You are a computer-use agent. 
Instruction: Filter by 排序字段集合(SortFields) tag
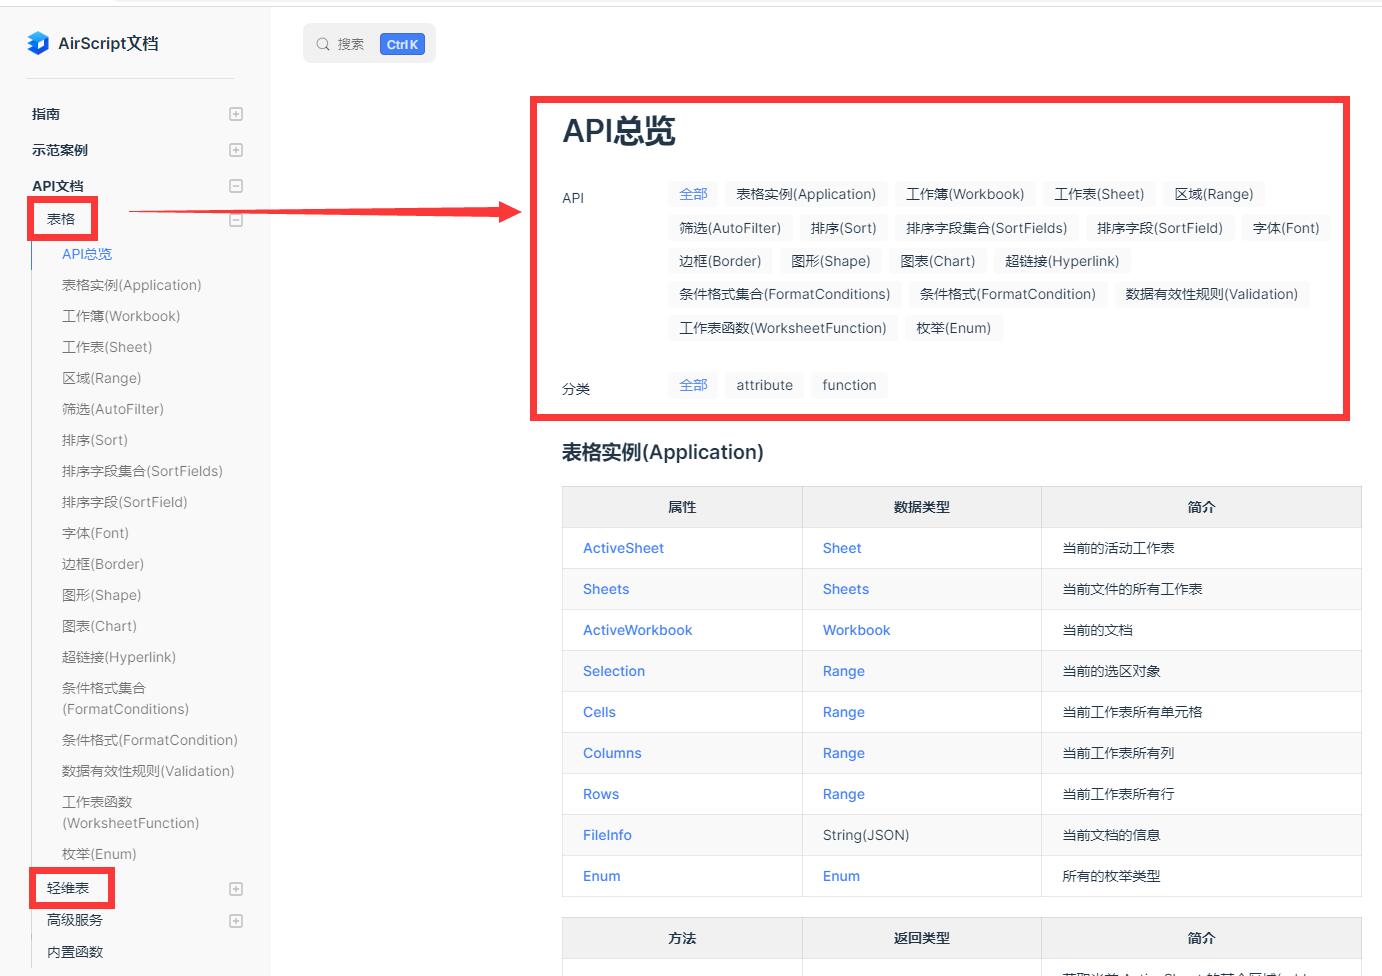[987, 228]
